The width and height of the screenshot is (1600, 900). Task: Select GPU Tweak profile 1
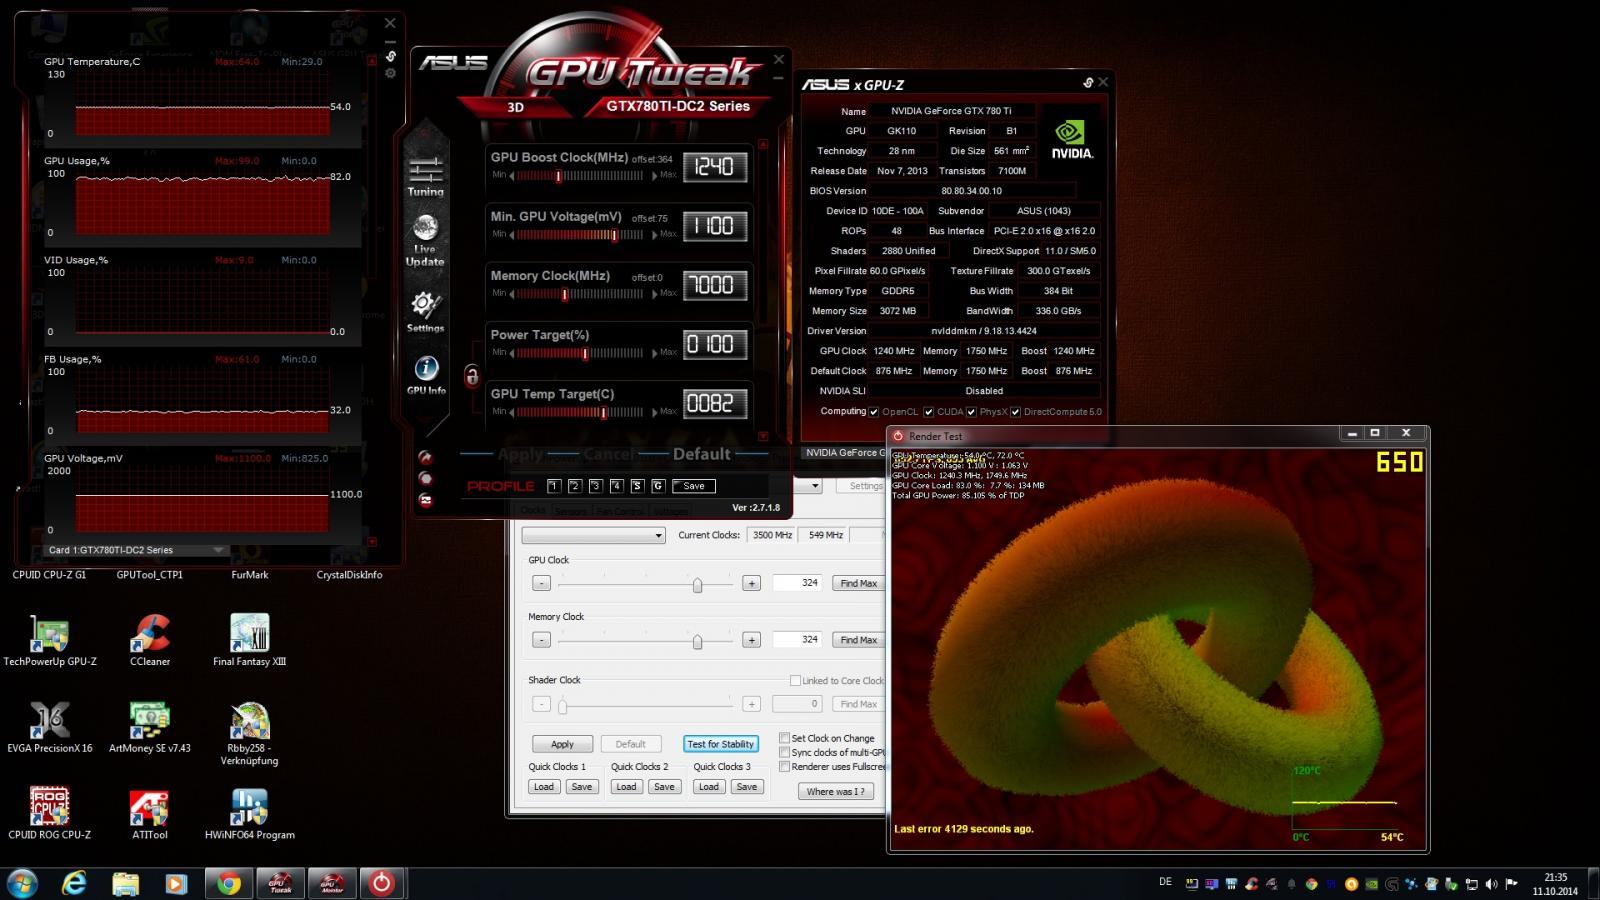[554, 486]
